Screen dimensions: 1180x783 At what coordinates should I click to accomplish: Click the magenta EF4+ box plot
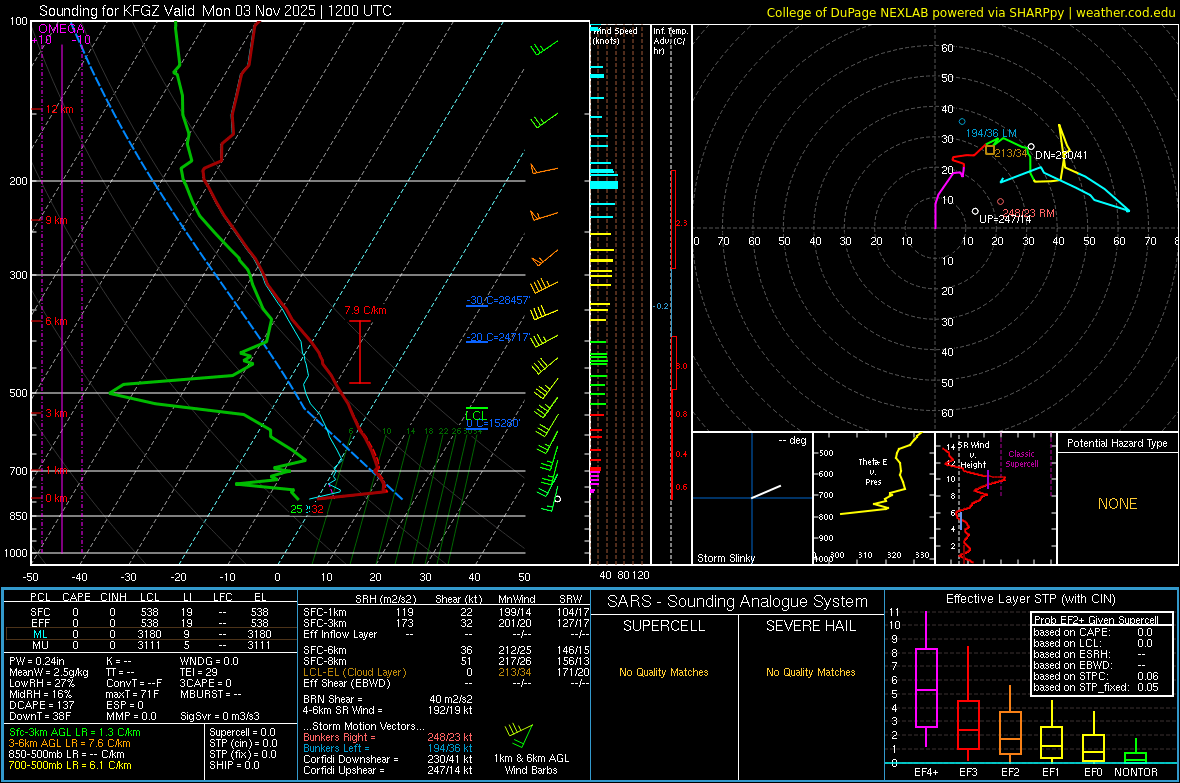coord(926,679)
